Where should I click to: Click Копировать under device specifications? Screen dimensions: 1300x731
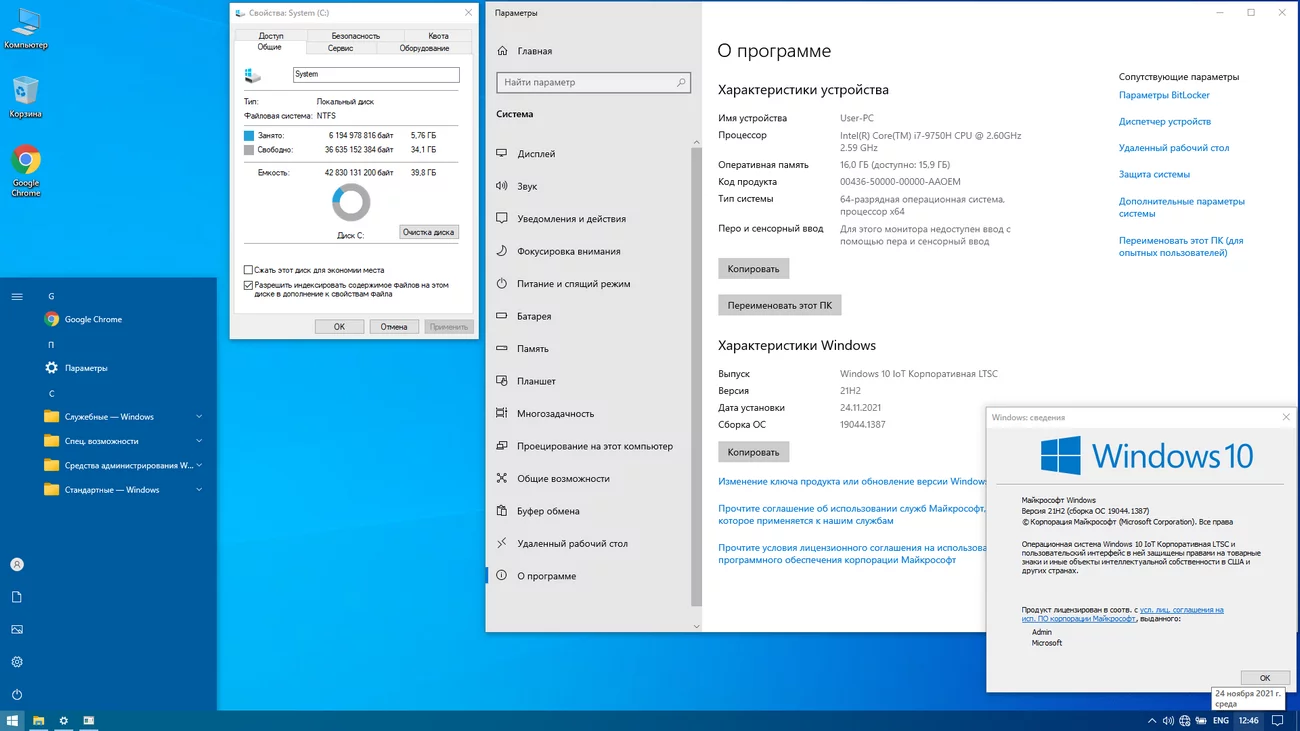[754, 269]
